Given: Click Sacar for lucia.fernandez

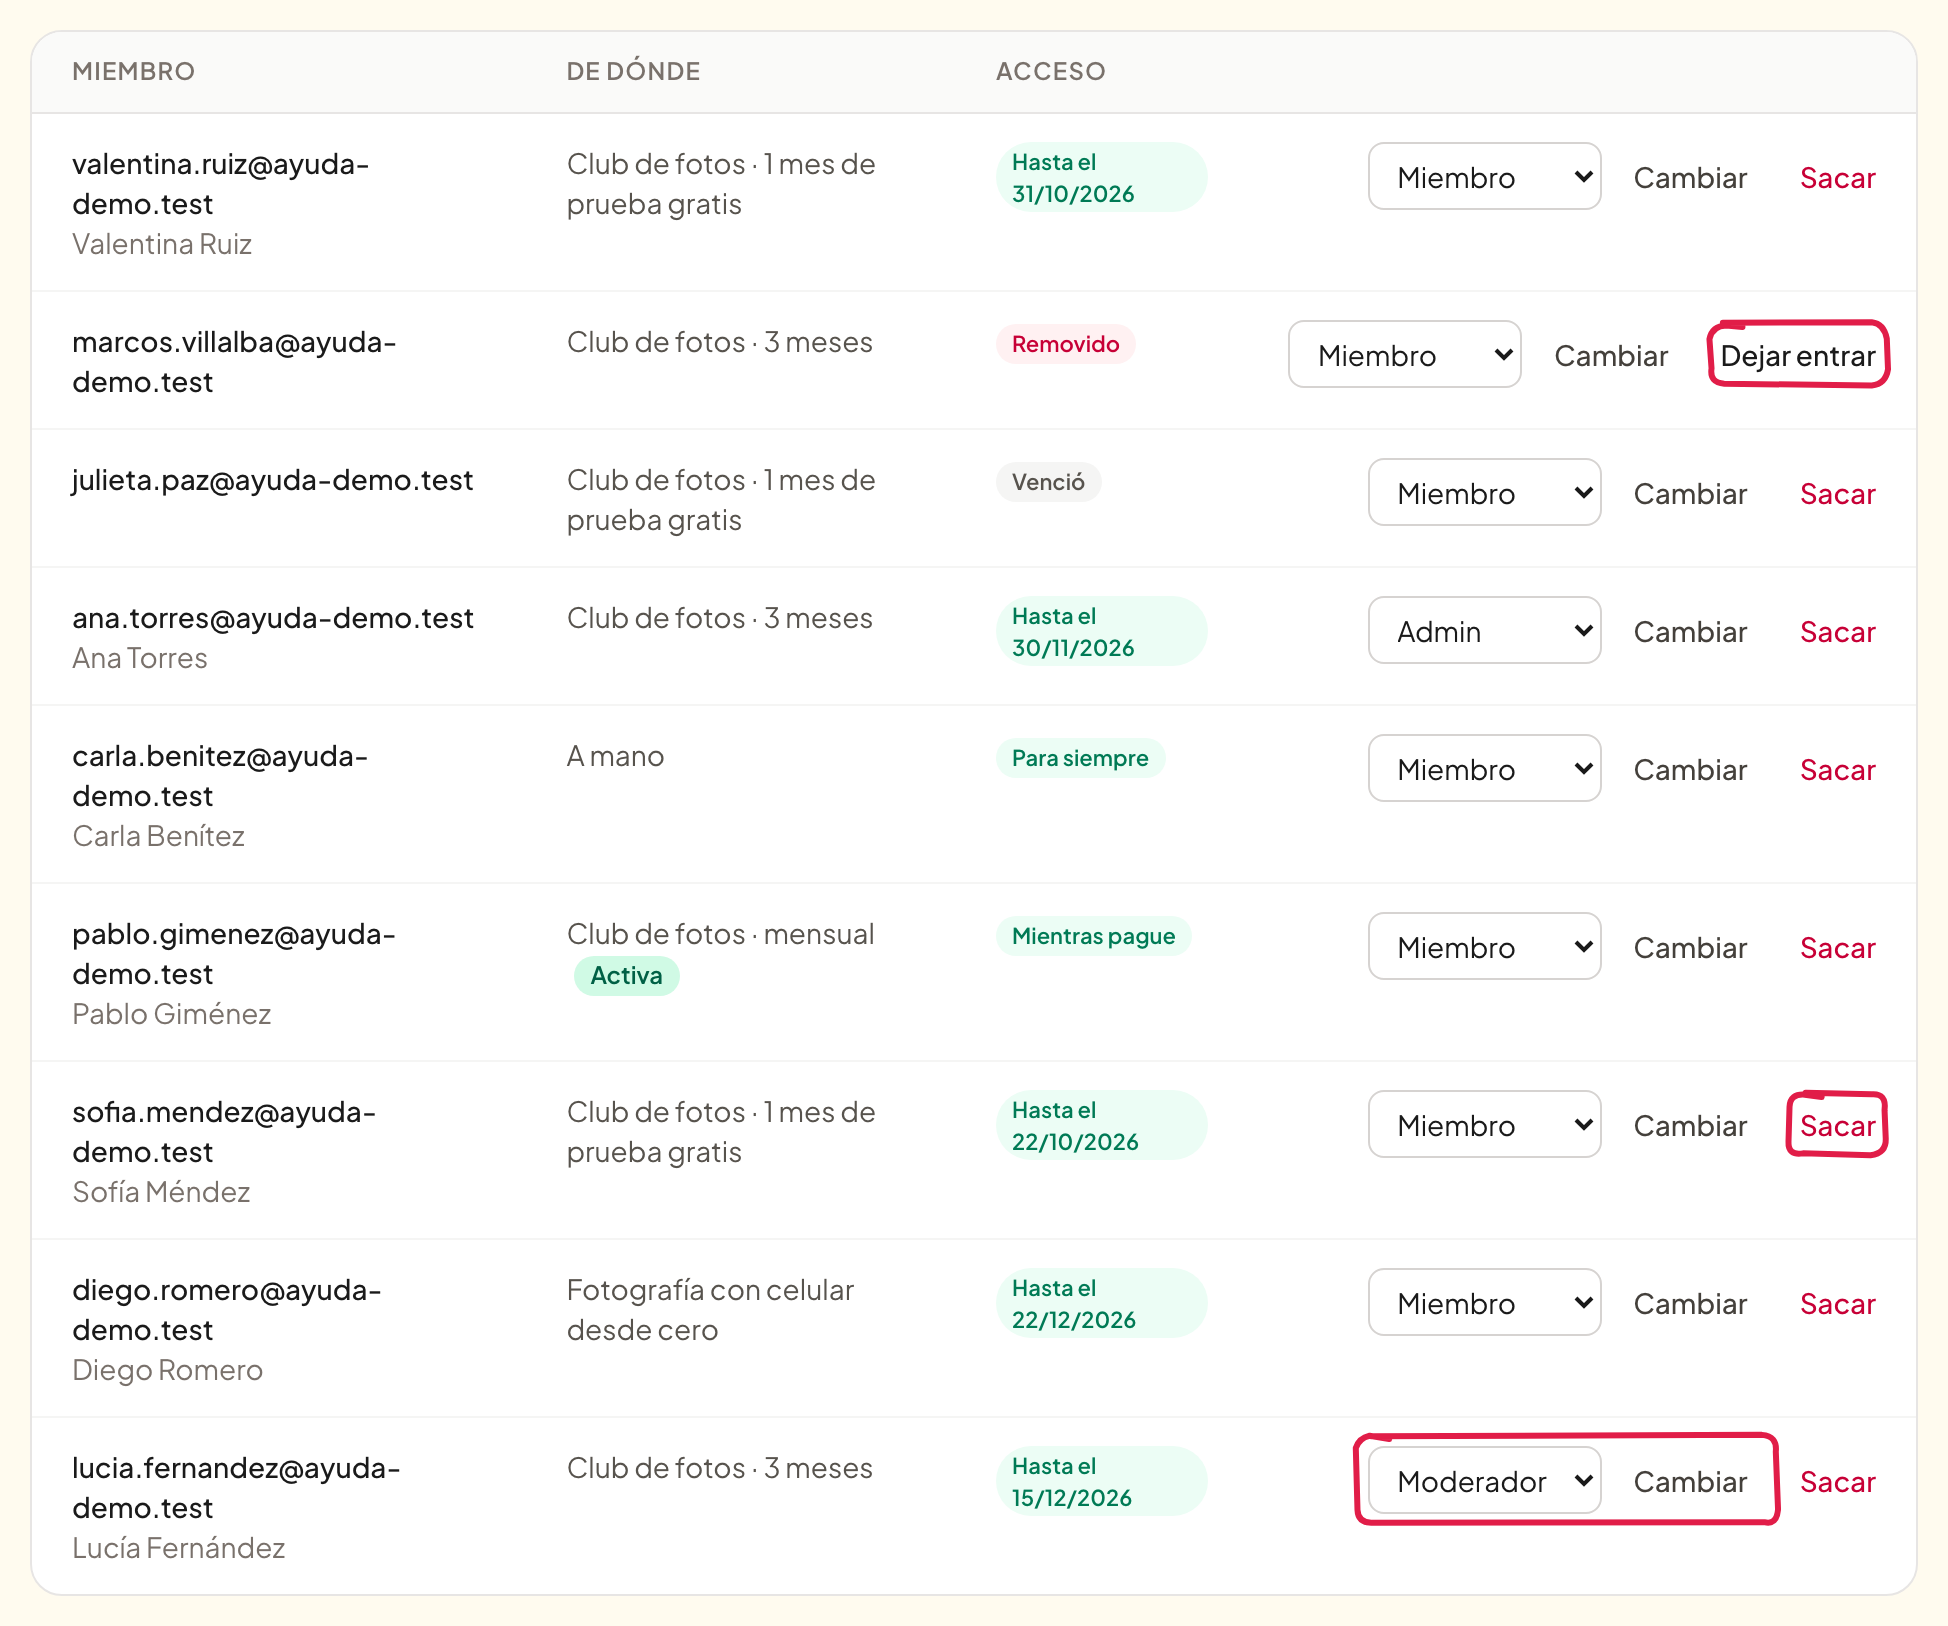Looking at the screenshot, I should (1837, 1482).
